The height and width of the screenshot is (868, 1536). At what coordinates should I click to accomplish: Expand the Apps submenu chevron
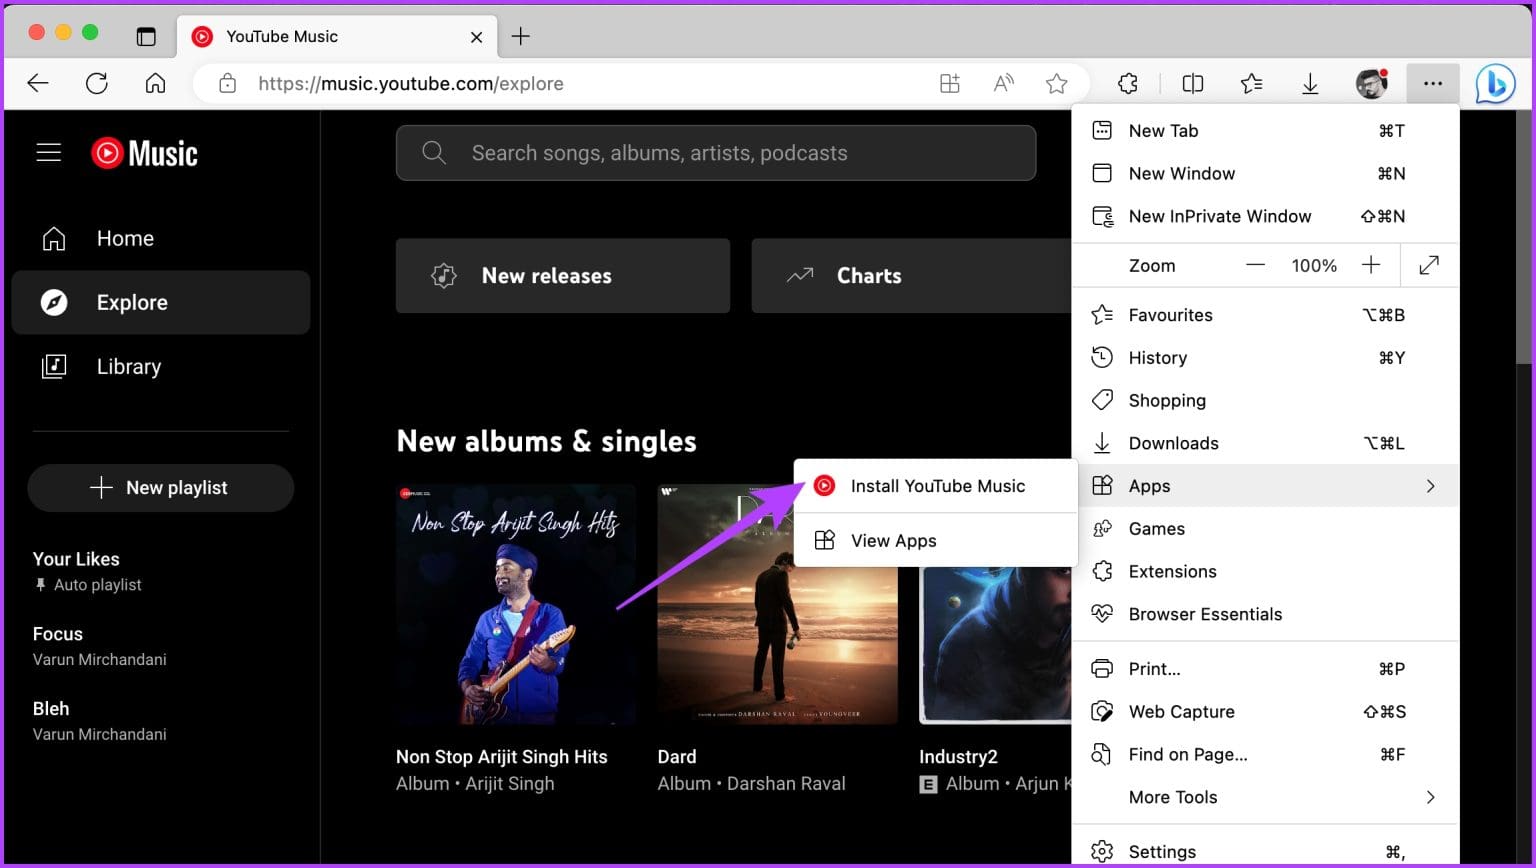(x=1430, y=485)
